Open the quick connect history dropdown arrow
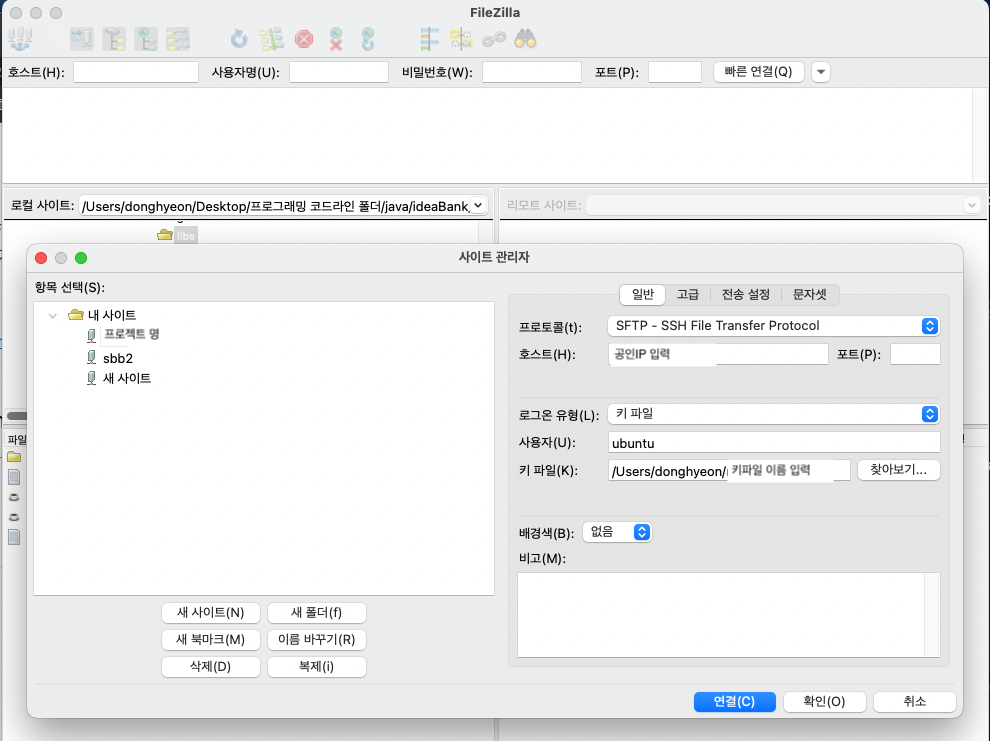 point(821,72)
